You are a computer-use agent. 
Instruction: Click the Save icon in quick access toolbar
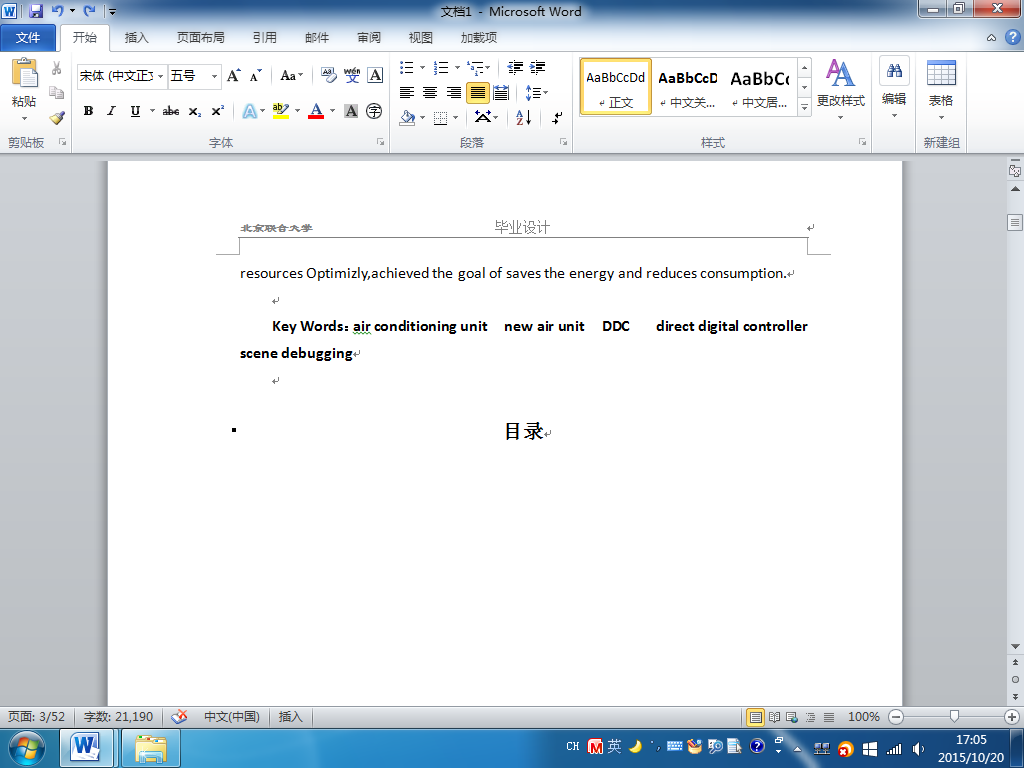37,11
